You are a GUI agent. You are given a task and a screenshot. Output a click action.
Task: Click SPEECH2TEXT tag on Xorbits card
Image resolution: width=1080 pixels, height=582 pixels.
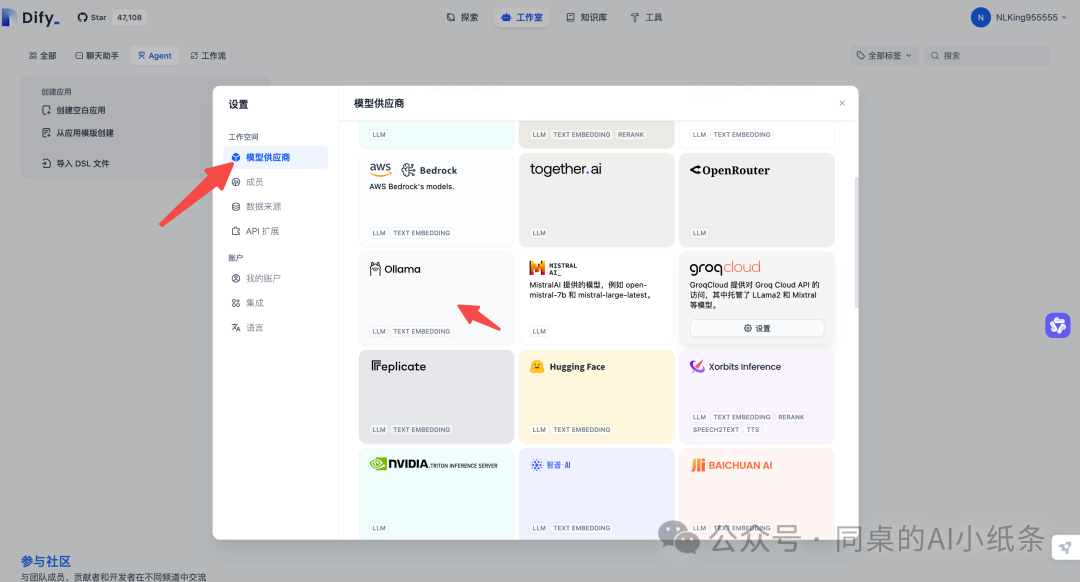716,430
